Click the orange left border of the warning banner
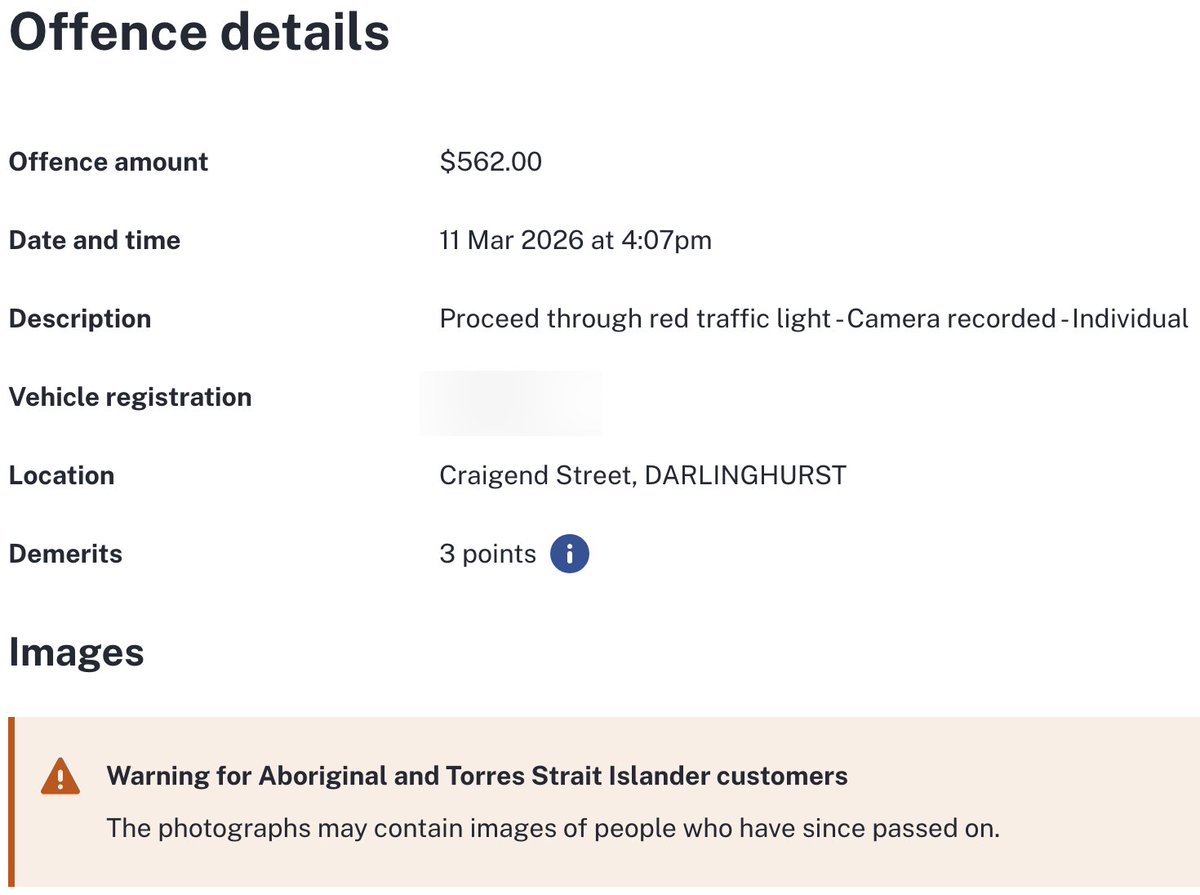Viewport: 1200px width, 895px height. pos(11,802)
